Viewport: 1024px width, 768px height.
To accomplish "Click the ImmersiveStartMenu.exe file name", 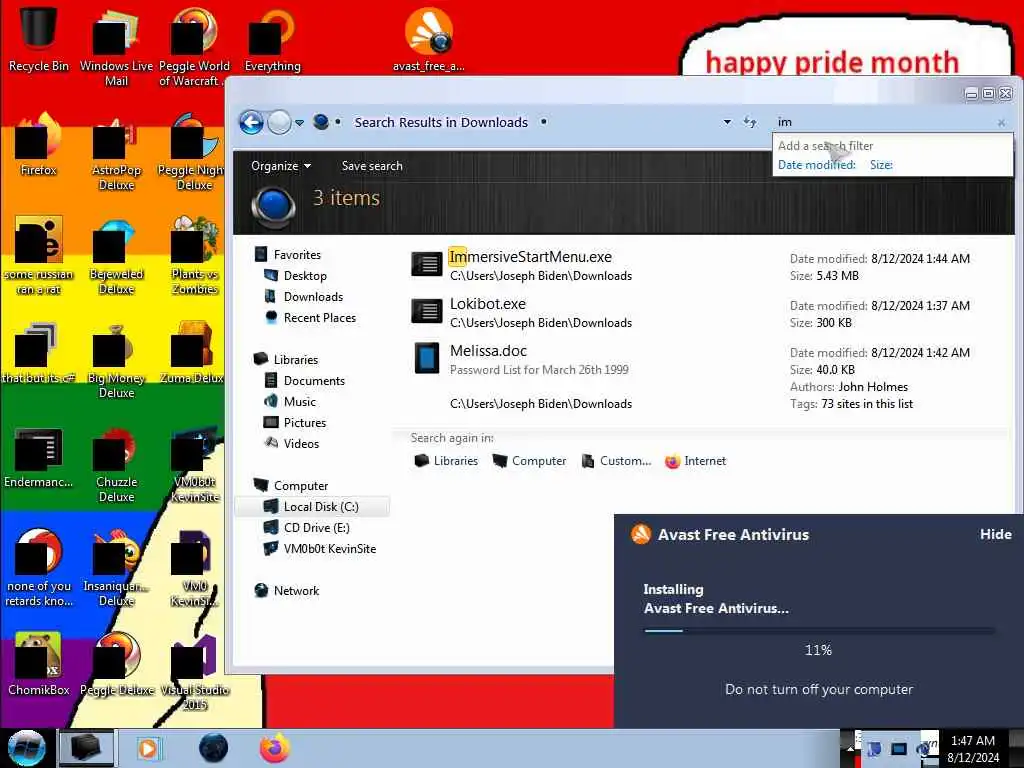I will [x=530, y=257].
